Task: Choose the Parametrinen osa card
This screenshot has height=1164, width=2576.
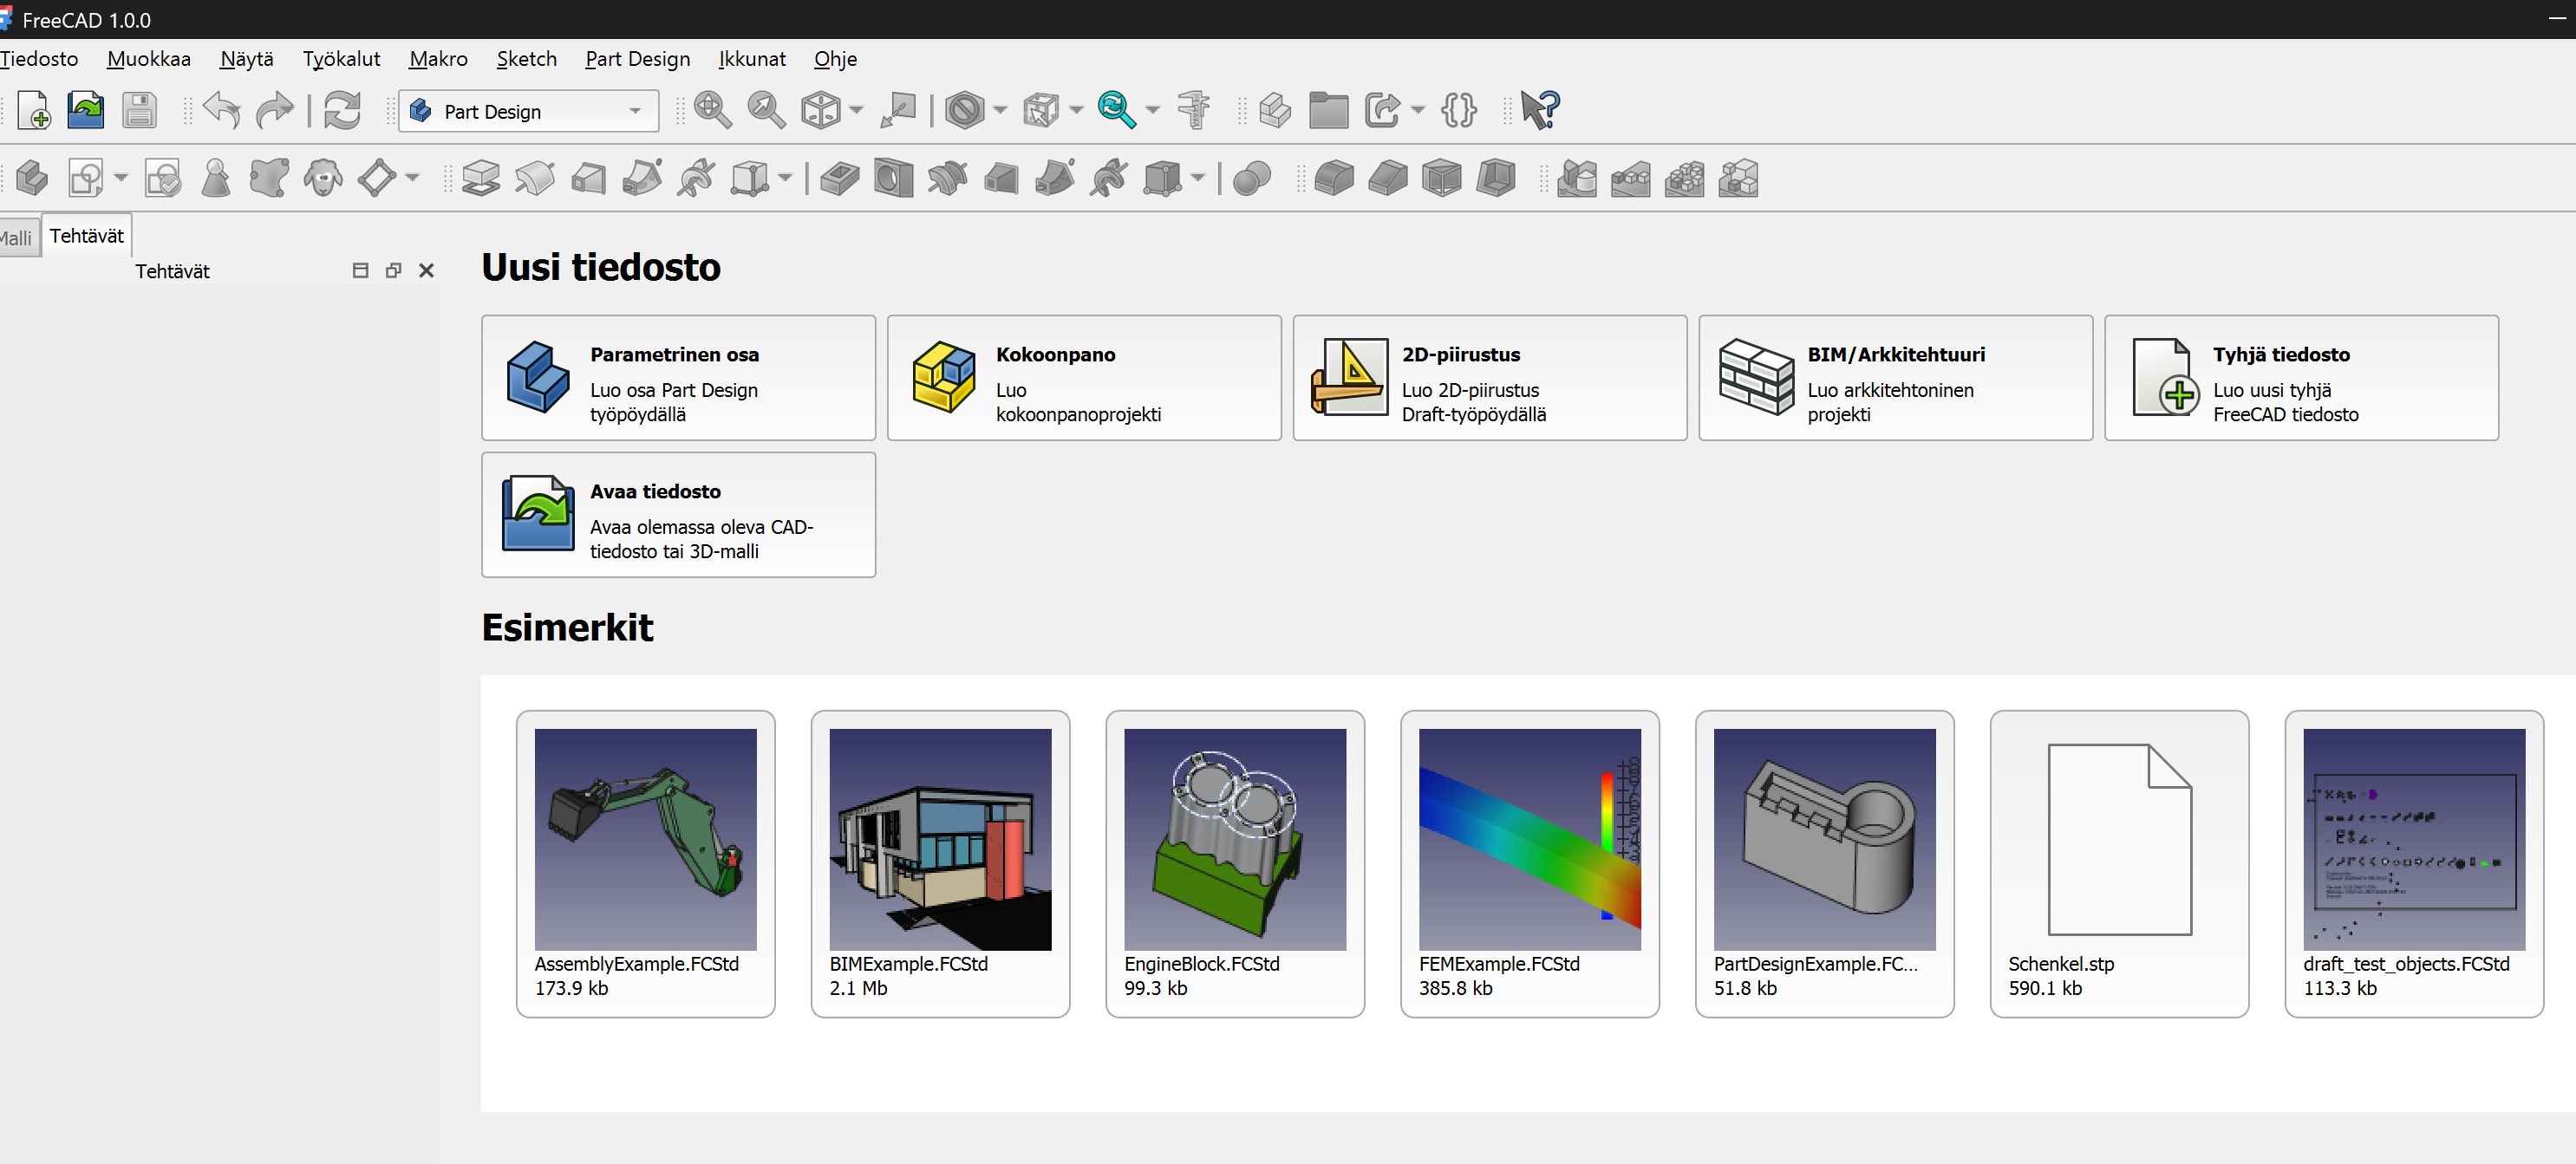Action: point(678,378)
